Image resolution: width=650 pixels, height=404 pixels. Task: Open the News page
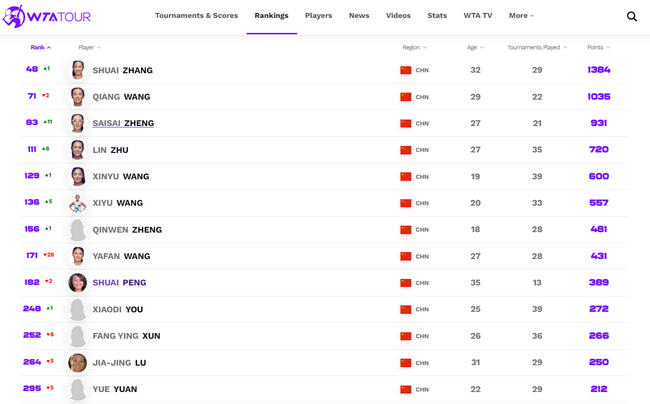click(359, 15)
